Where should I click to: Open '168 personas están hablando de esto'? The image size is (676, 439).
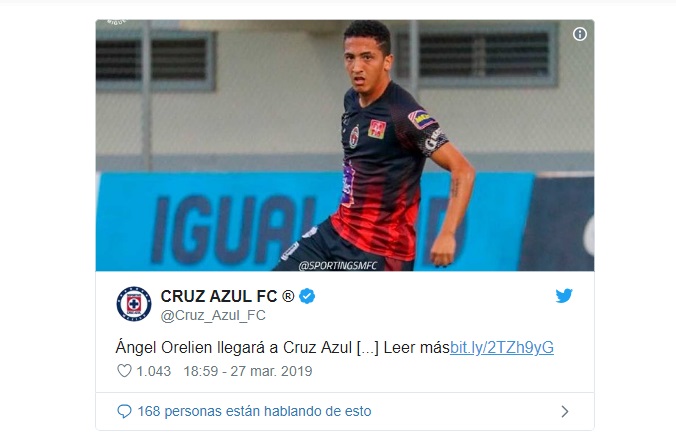(254, 411)
